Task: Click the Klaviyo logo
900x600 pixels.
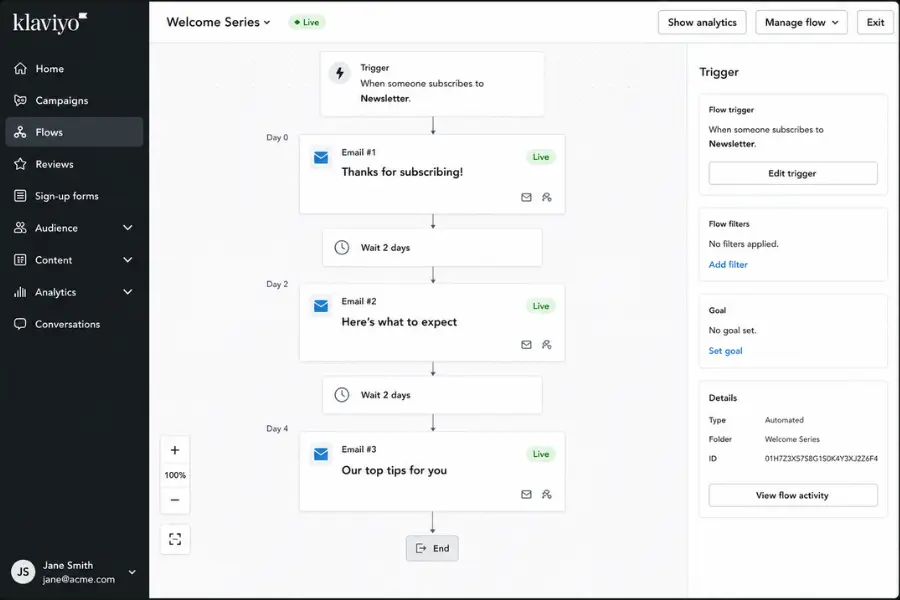Action: click(x=50, y=22)
